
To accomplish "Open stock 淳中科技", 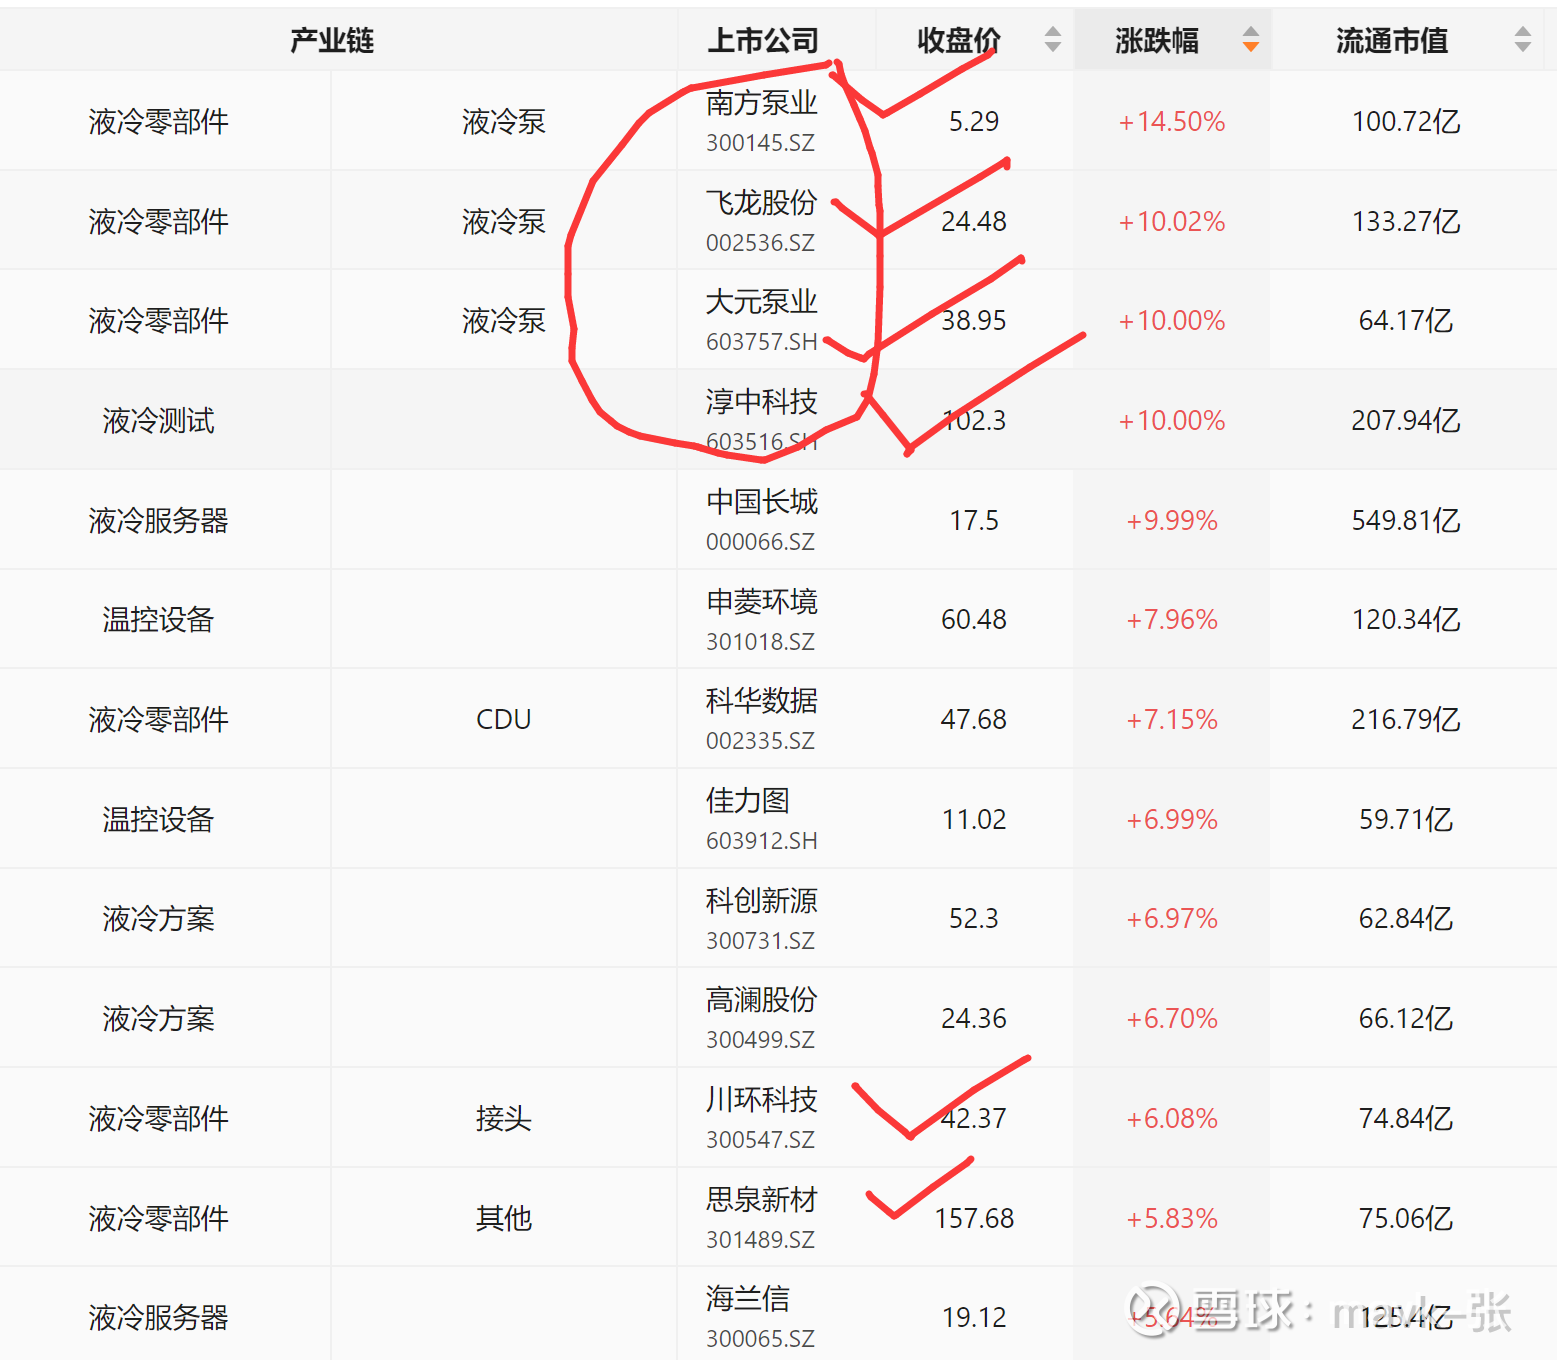I will click(762, 402).
